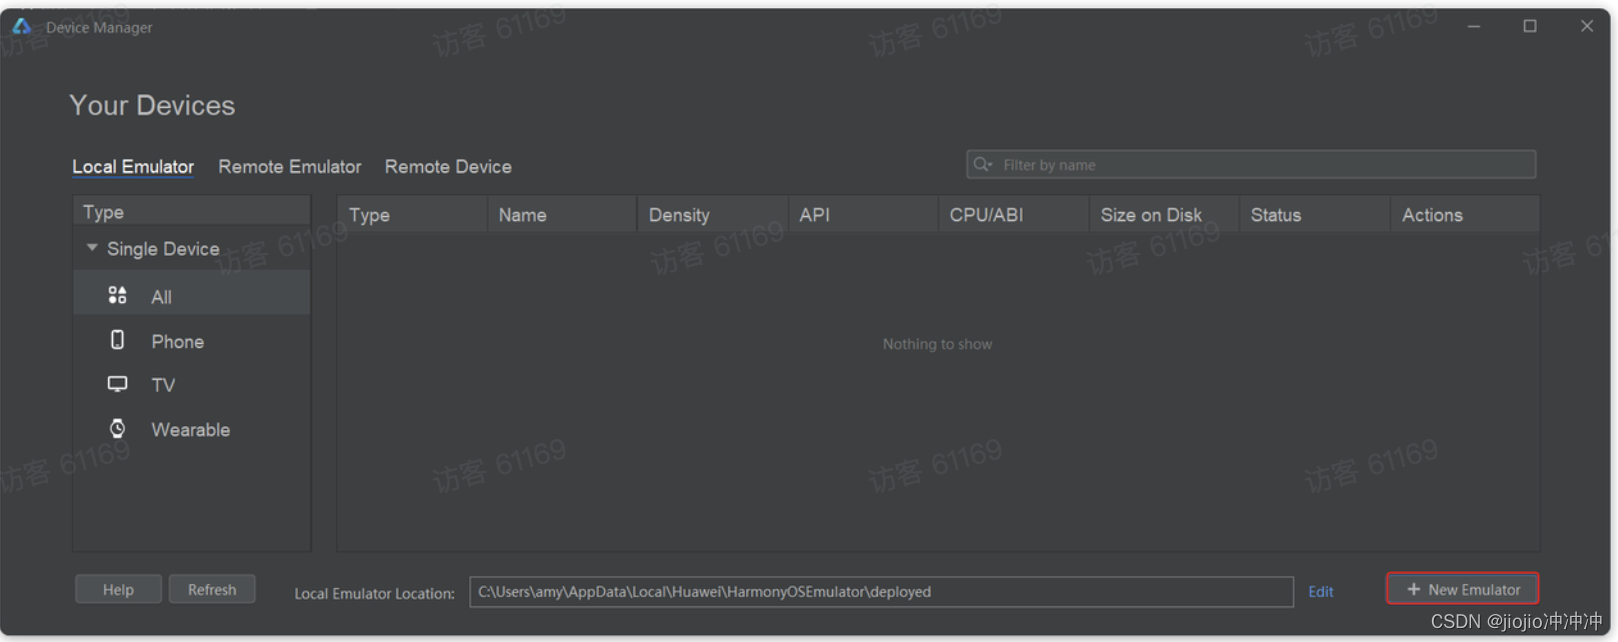Image resolution: width=1618 pixels, height=642 pixels.
Task: Click the Refresh button
Action: point(212,589)
